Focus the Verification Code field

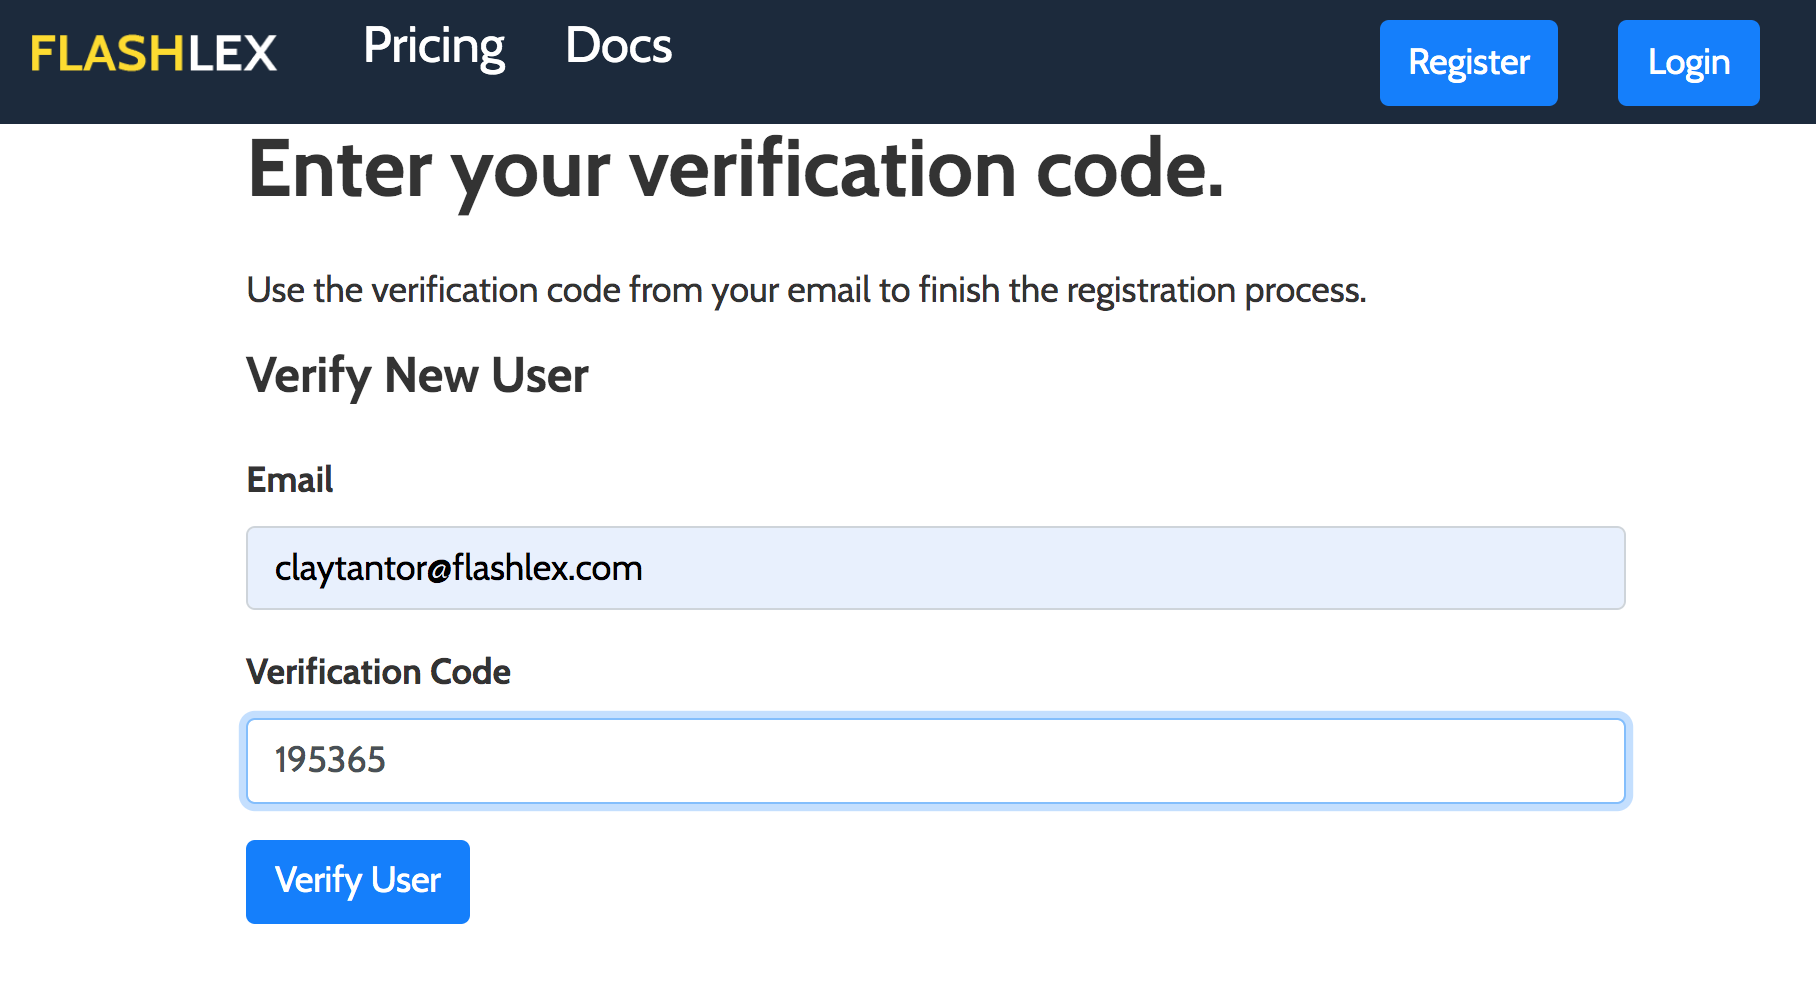pos(935,760)
